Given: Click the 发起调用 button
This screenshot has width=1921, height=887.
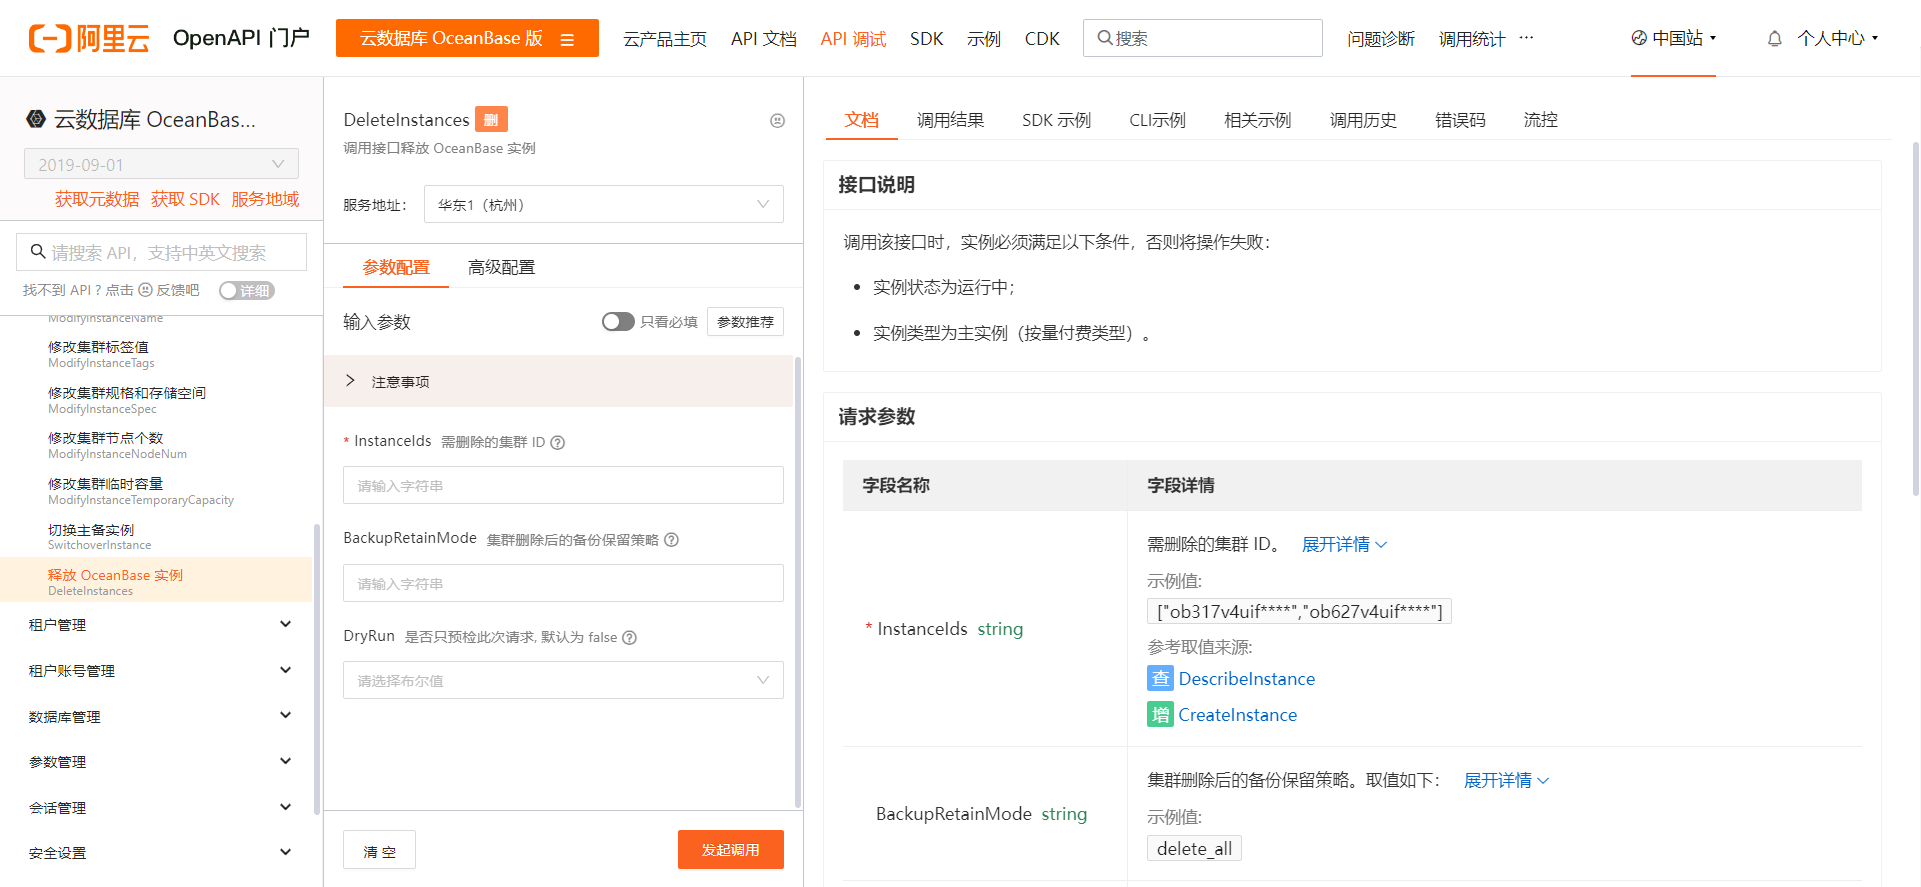Looking at the screenshot, I should click(730, 849).
